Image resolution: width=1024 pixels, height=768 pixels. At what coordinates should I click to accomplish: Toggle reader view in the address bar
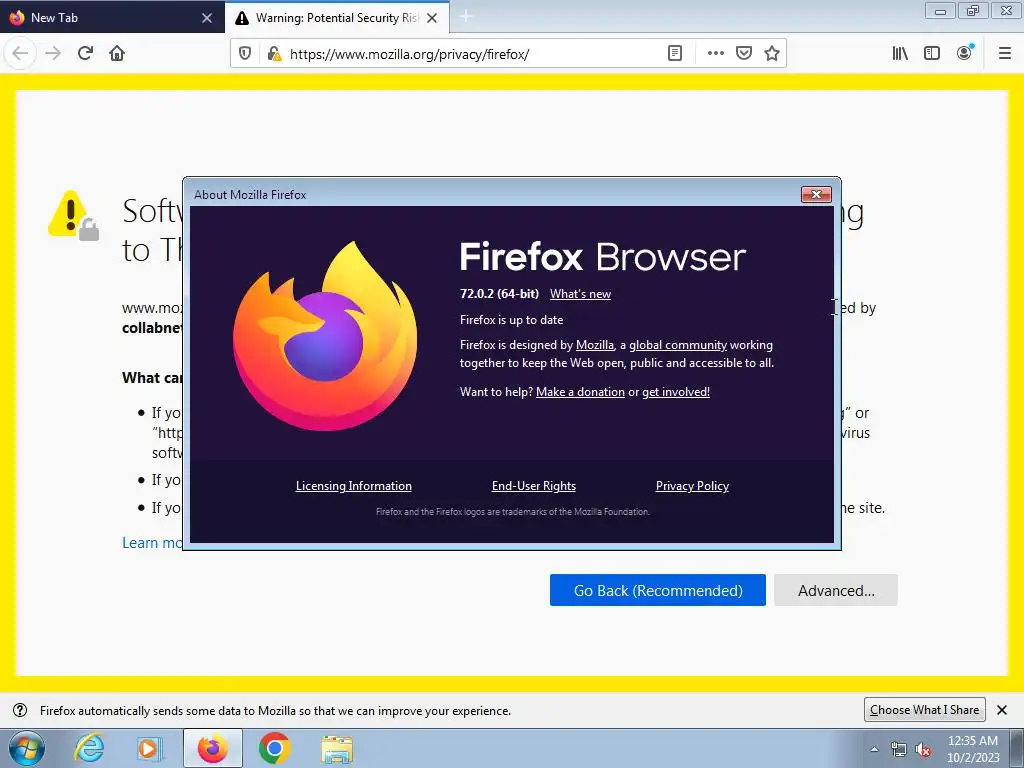675,54
